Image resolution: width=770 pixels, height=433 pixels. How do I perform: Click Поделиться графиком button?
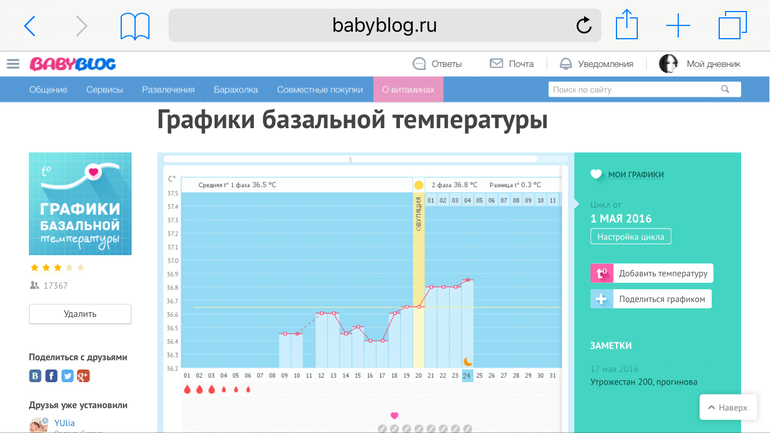pyautogui.click(x=651, y=299)
